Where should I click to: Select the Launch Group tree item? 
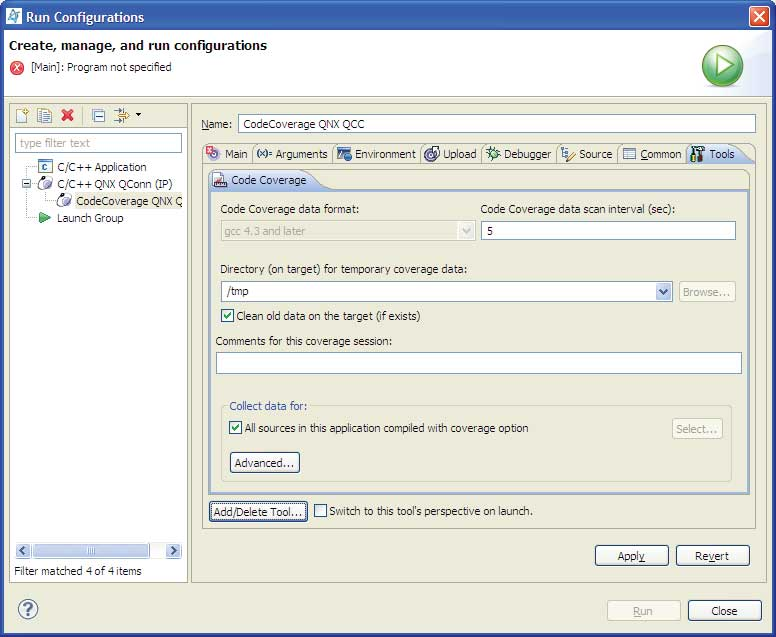click(89, 218)
